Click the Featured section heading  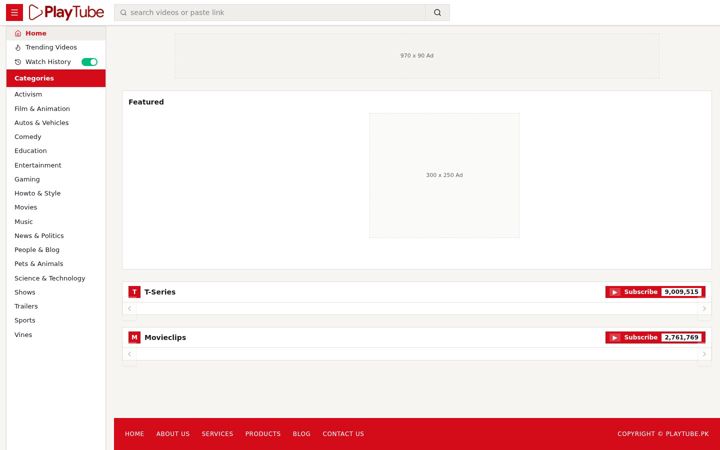tap(146, 102)
